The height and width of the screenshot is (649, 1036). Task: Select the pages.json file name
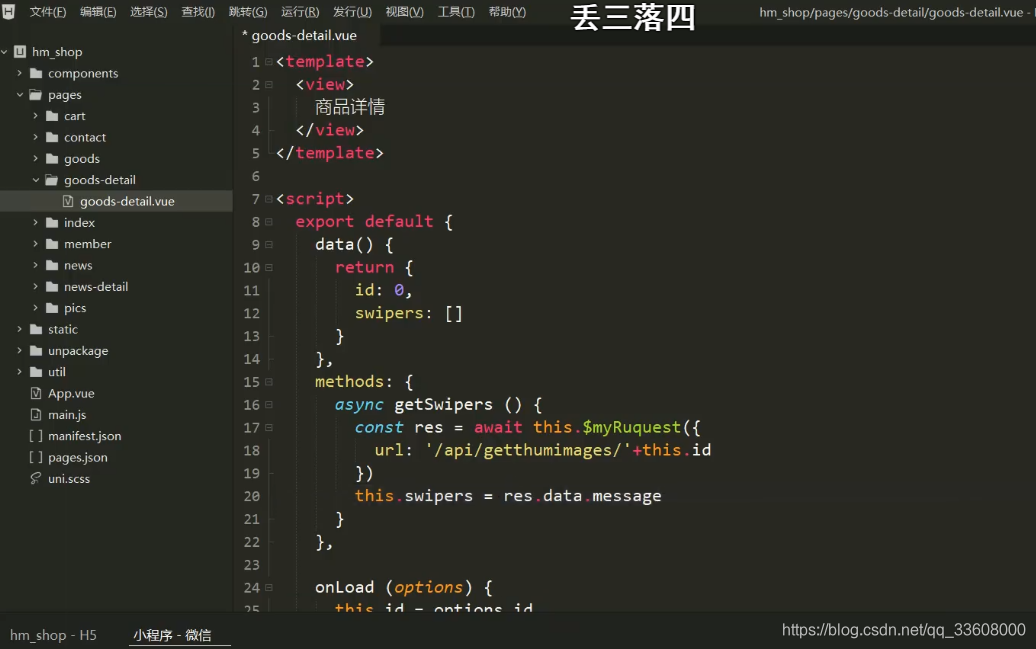pos(78,457)
